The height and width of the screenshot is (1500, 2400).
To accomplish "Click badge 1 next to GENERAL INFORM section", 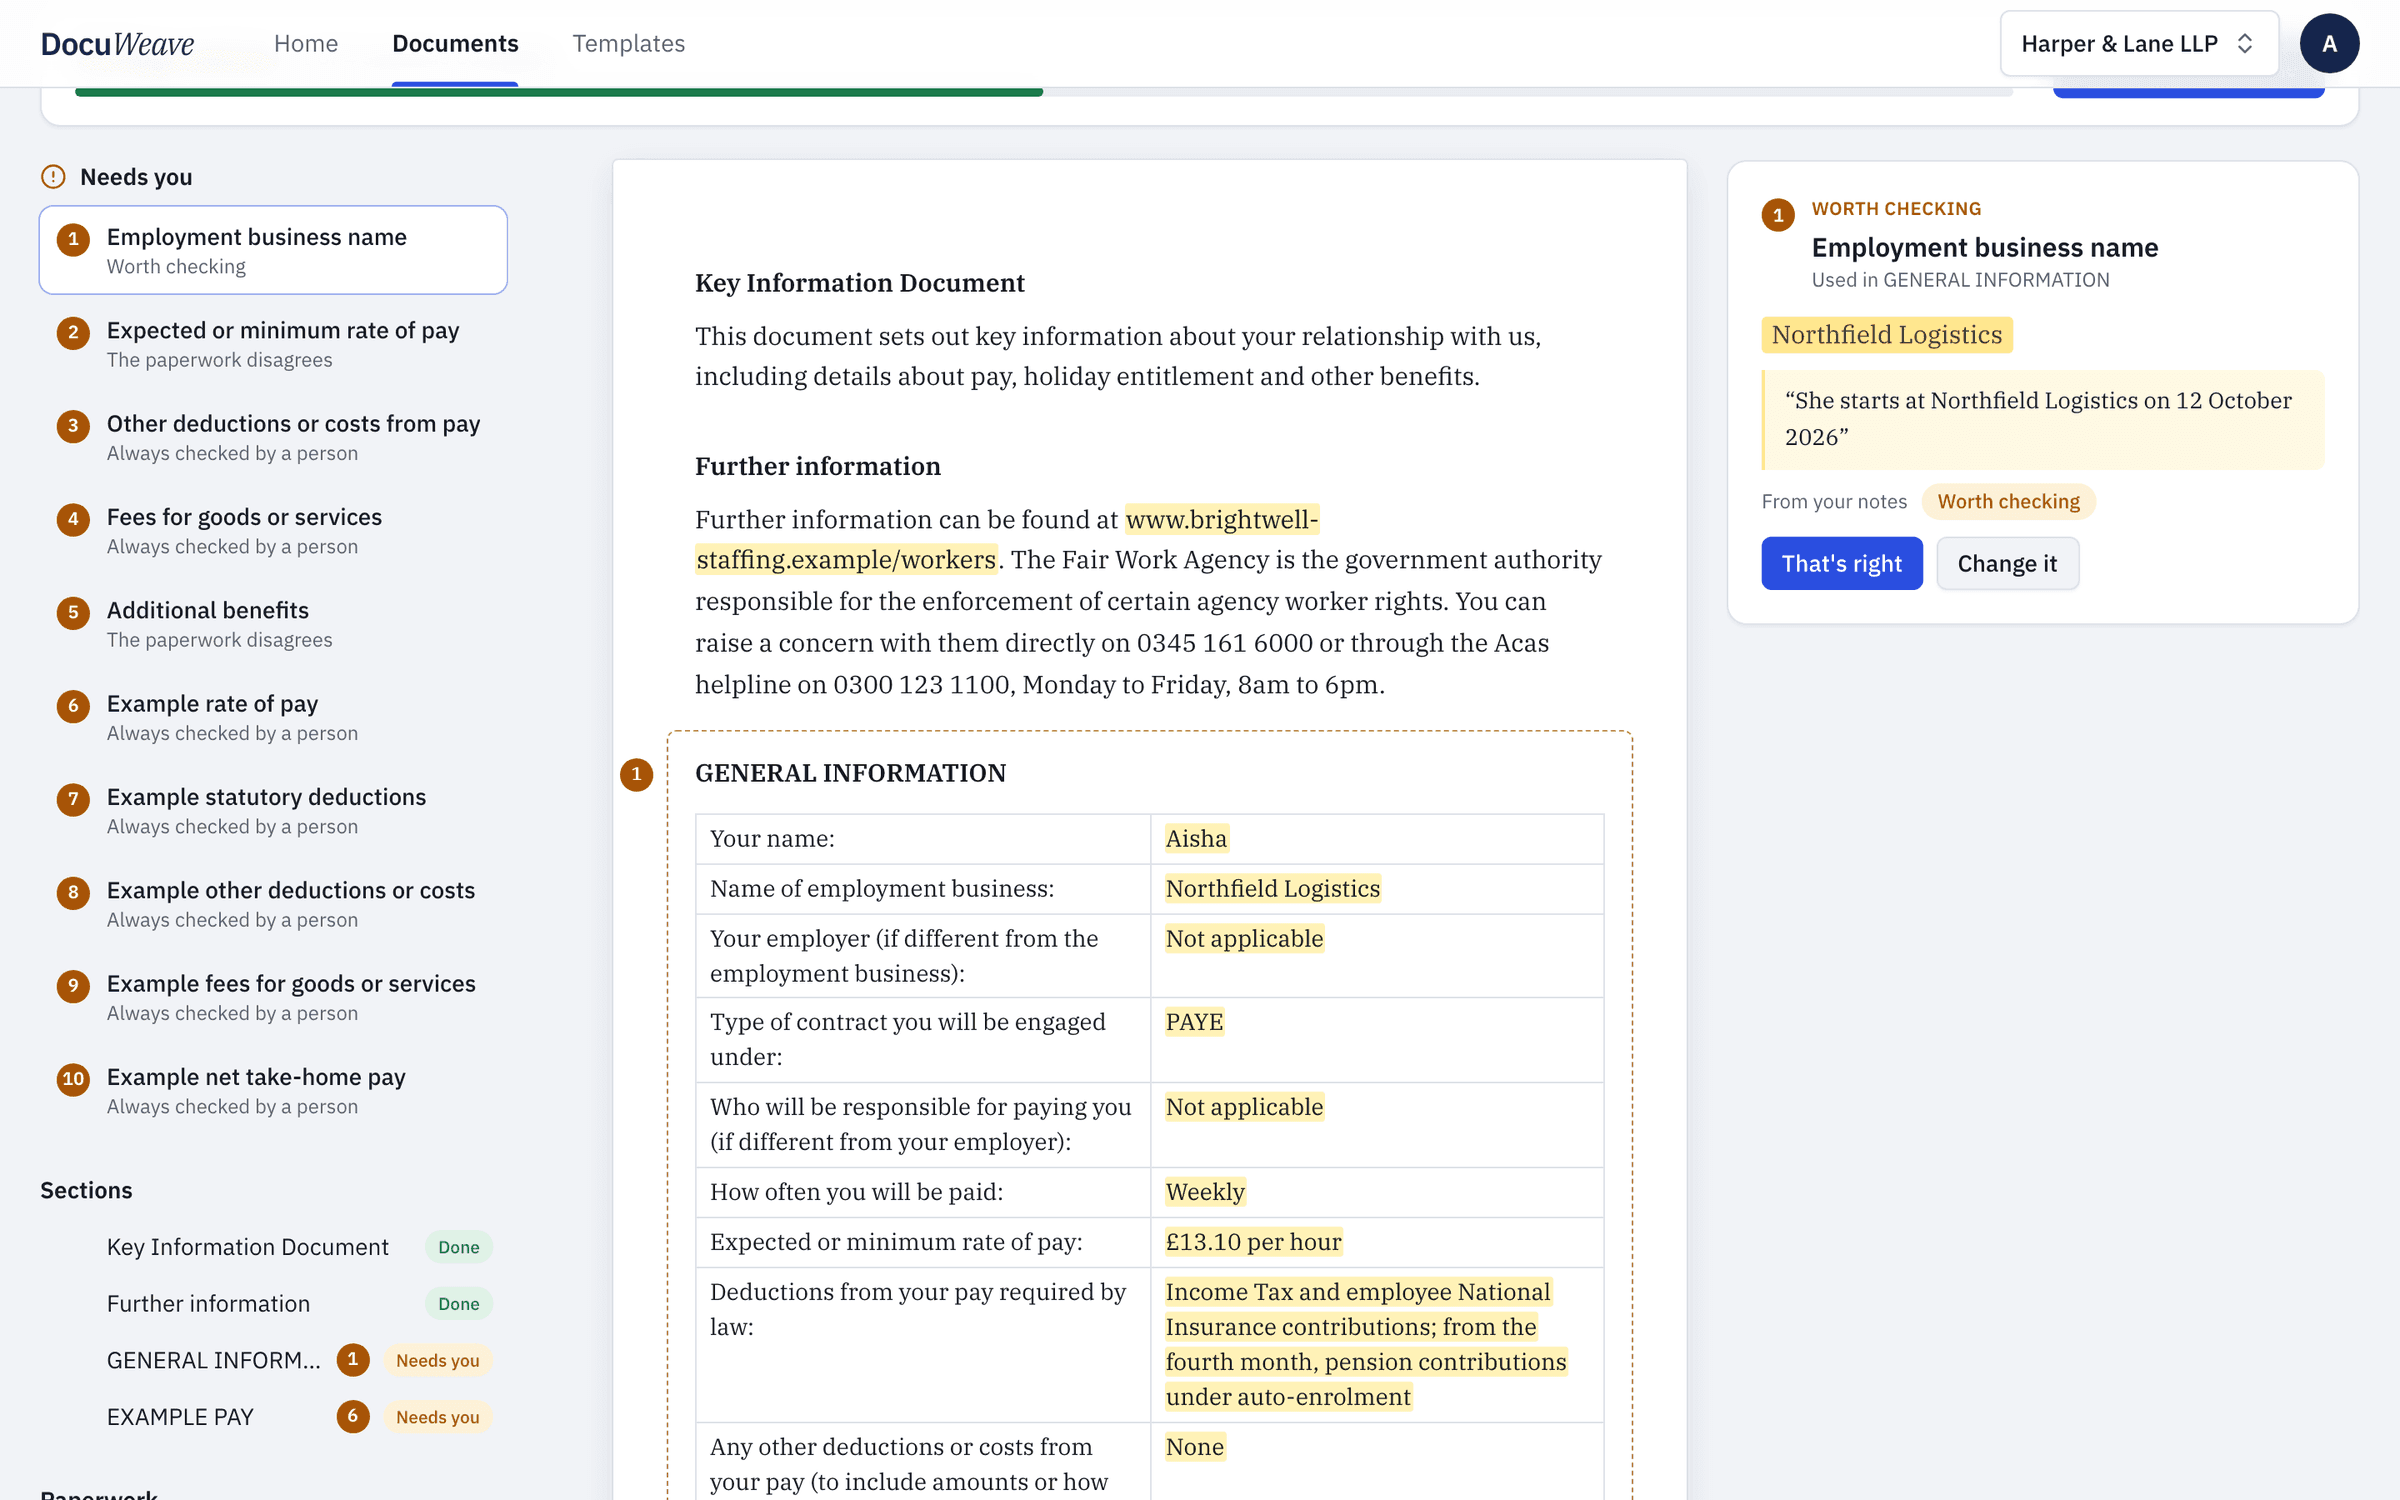I will point(353,1359).
